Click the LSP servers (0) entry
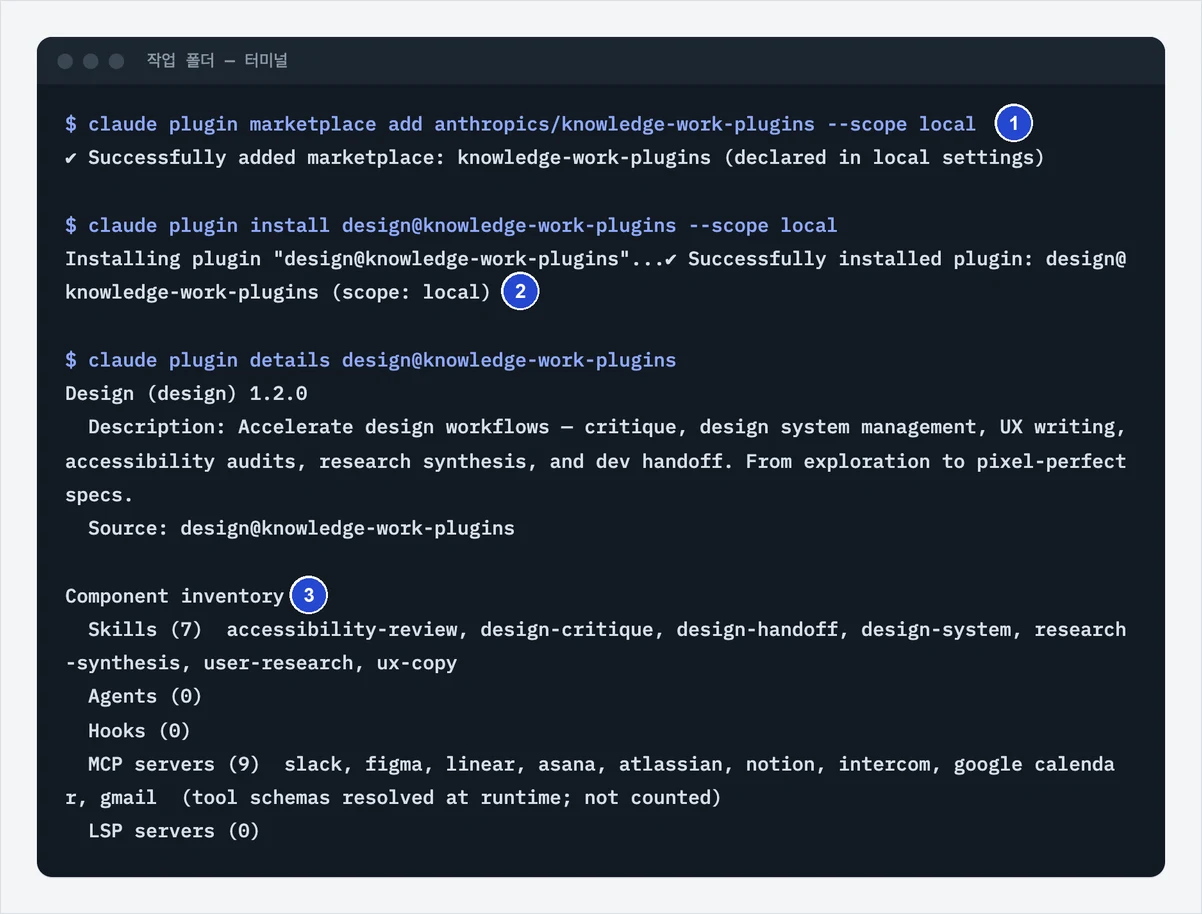The image size is (1202, 914). (x=174, y=831)
